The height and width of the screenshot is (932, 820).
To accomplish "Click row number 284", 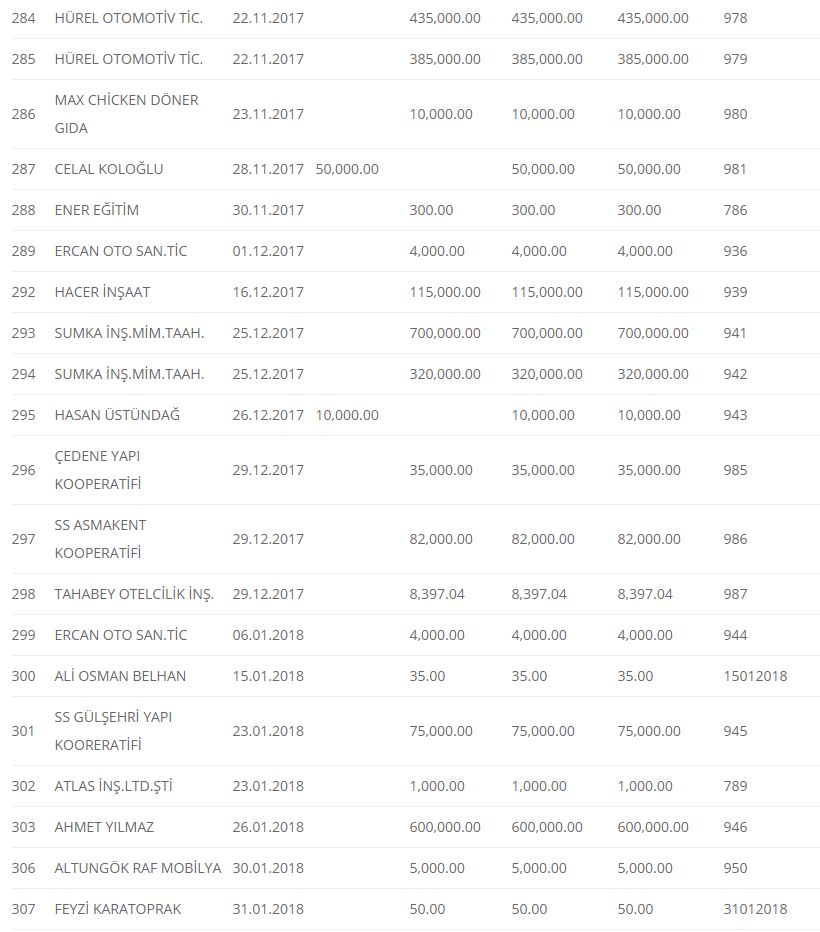I will coord(23,18).
